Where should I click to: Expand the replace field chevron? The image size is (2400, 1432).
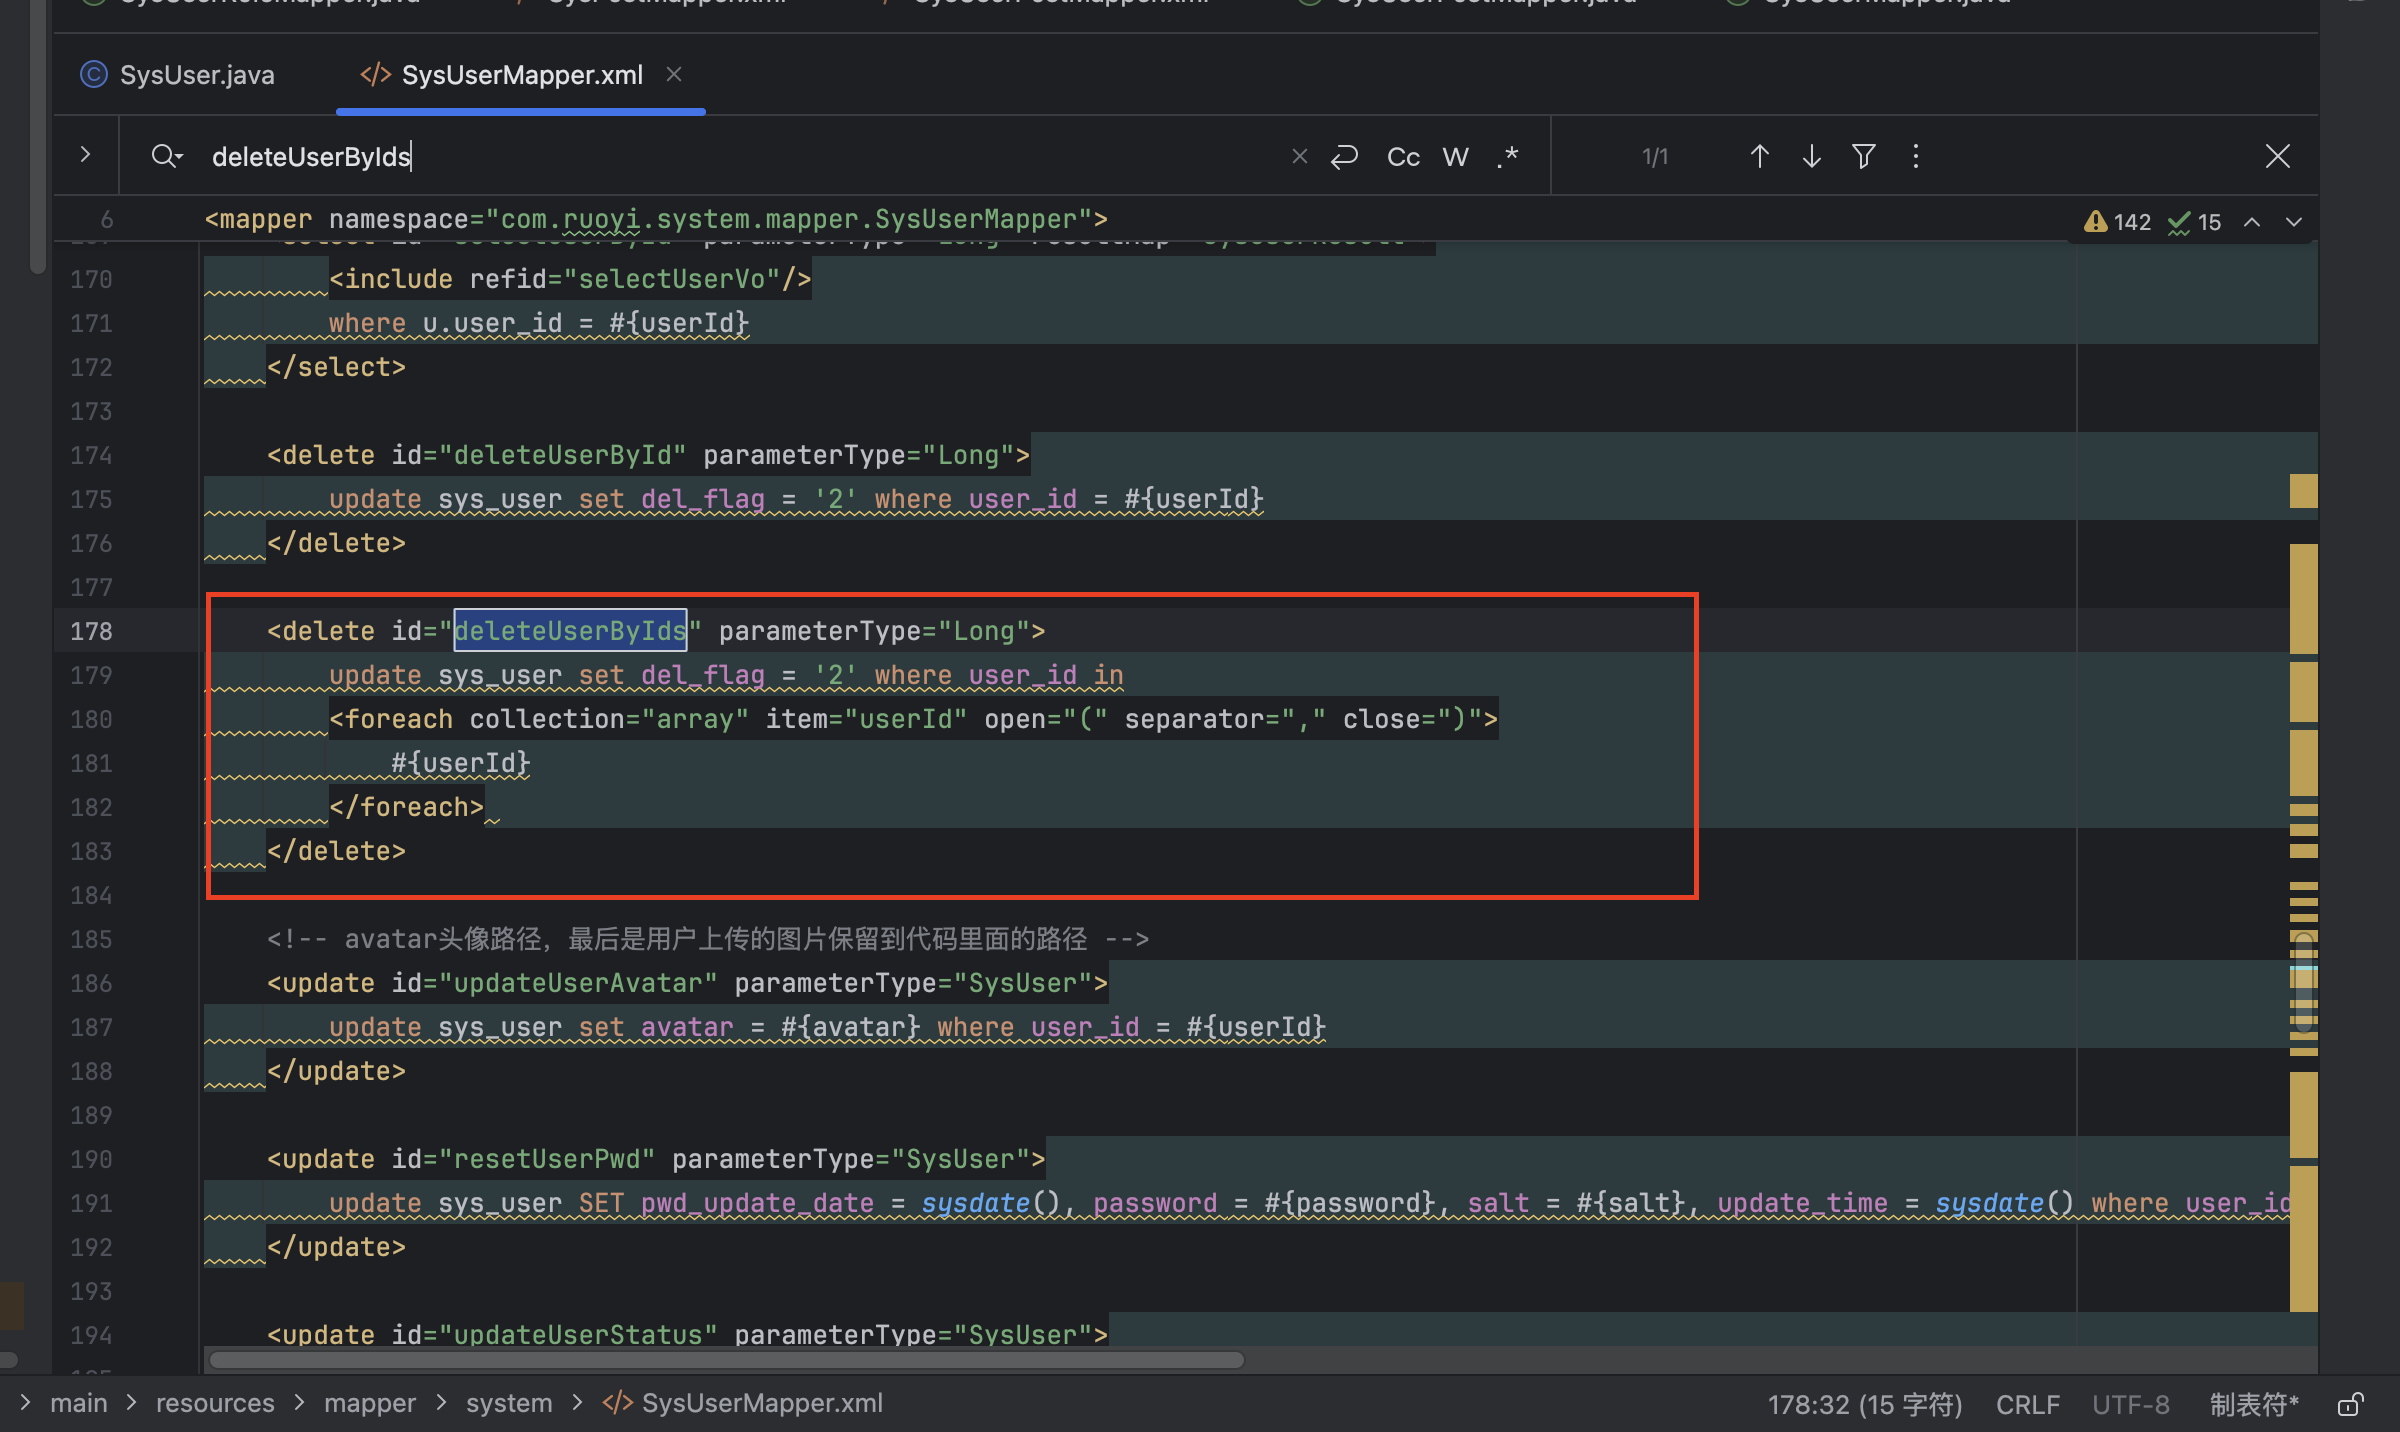click(85, 155)
